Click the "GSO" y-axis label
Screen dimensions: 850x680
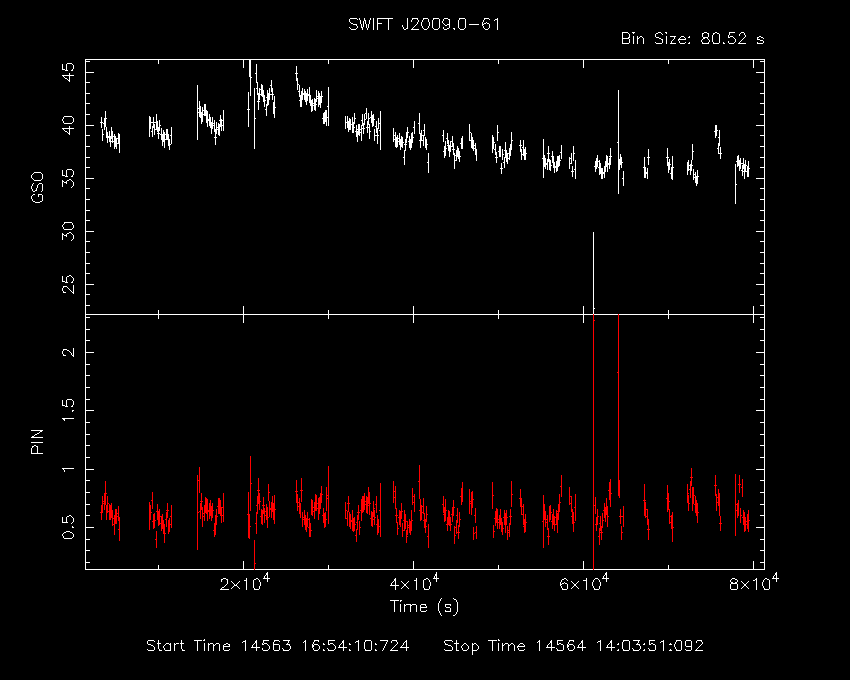pyautogui.click(x=37, y=187)
